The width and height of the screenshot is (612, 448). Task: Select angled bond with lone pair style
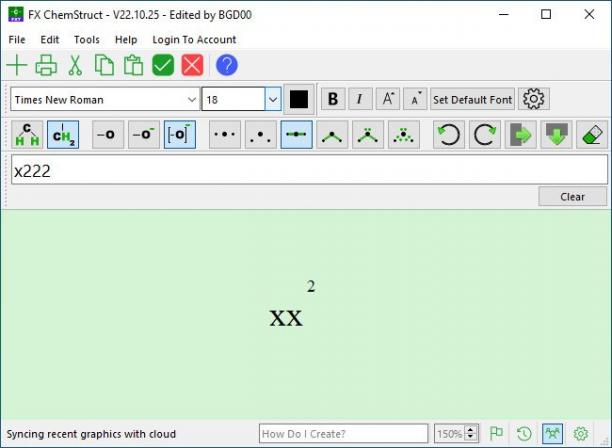tap(368, 135)
